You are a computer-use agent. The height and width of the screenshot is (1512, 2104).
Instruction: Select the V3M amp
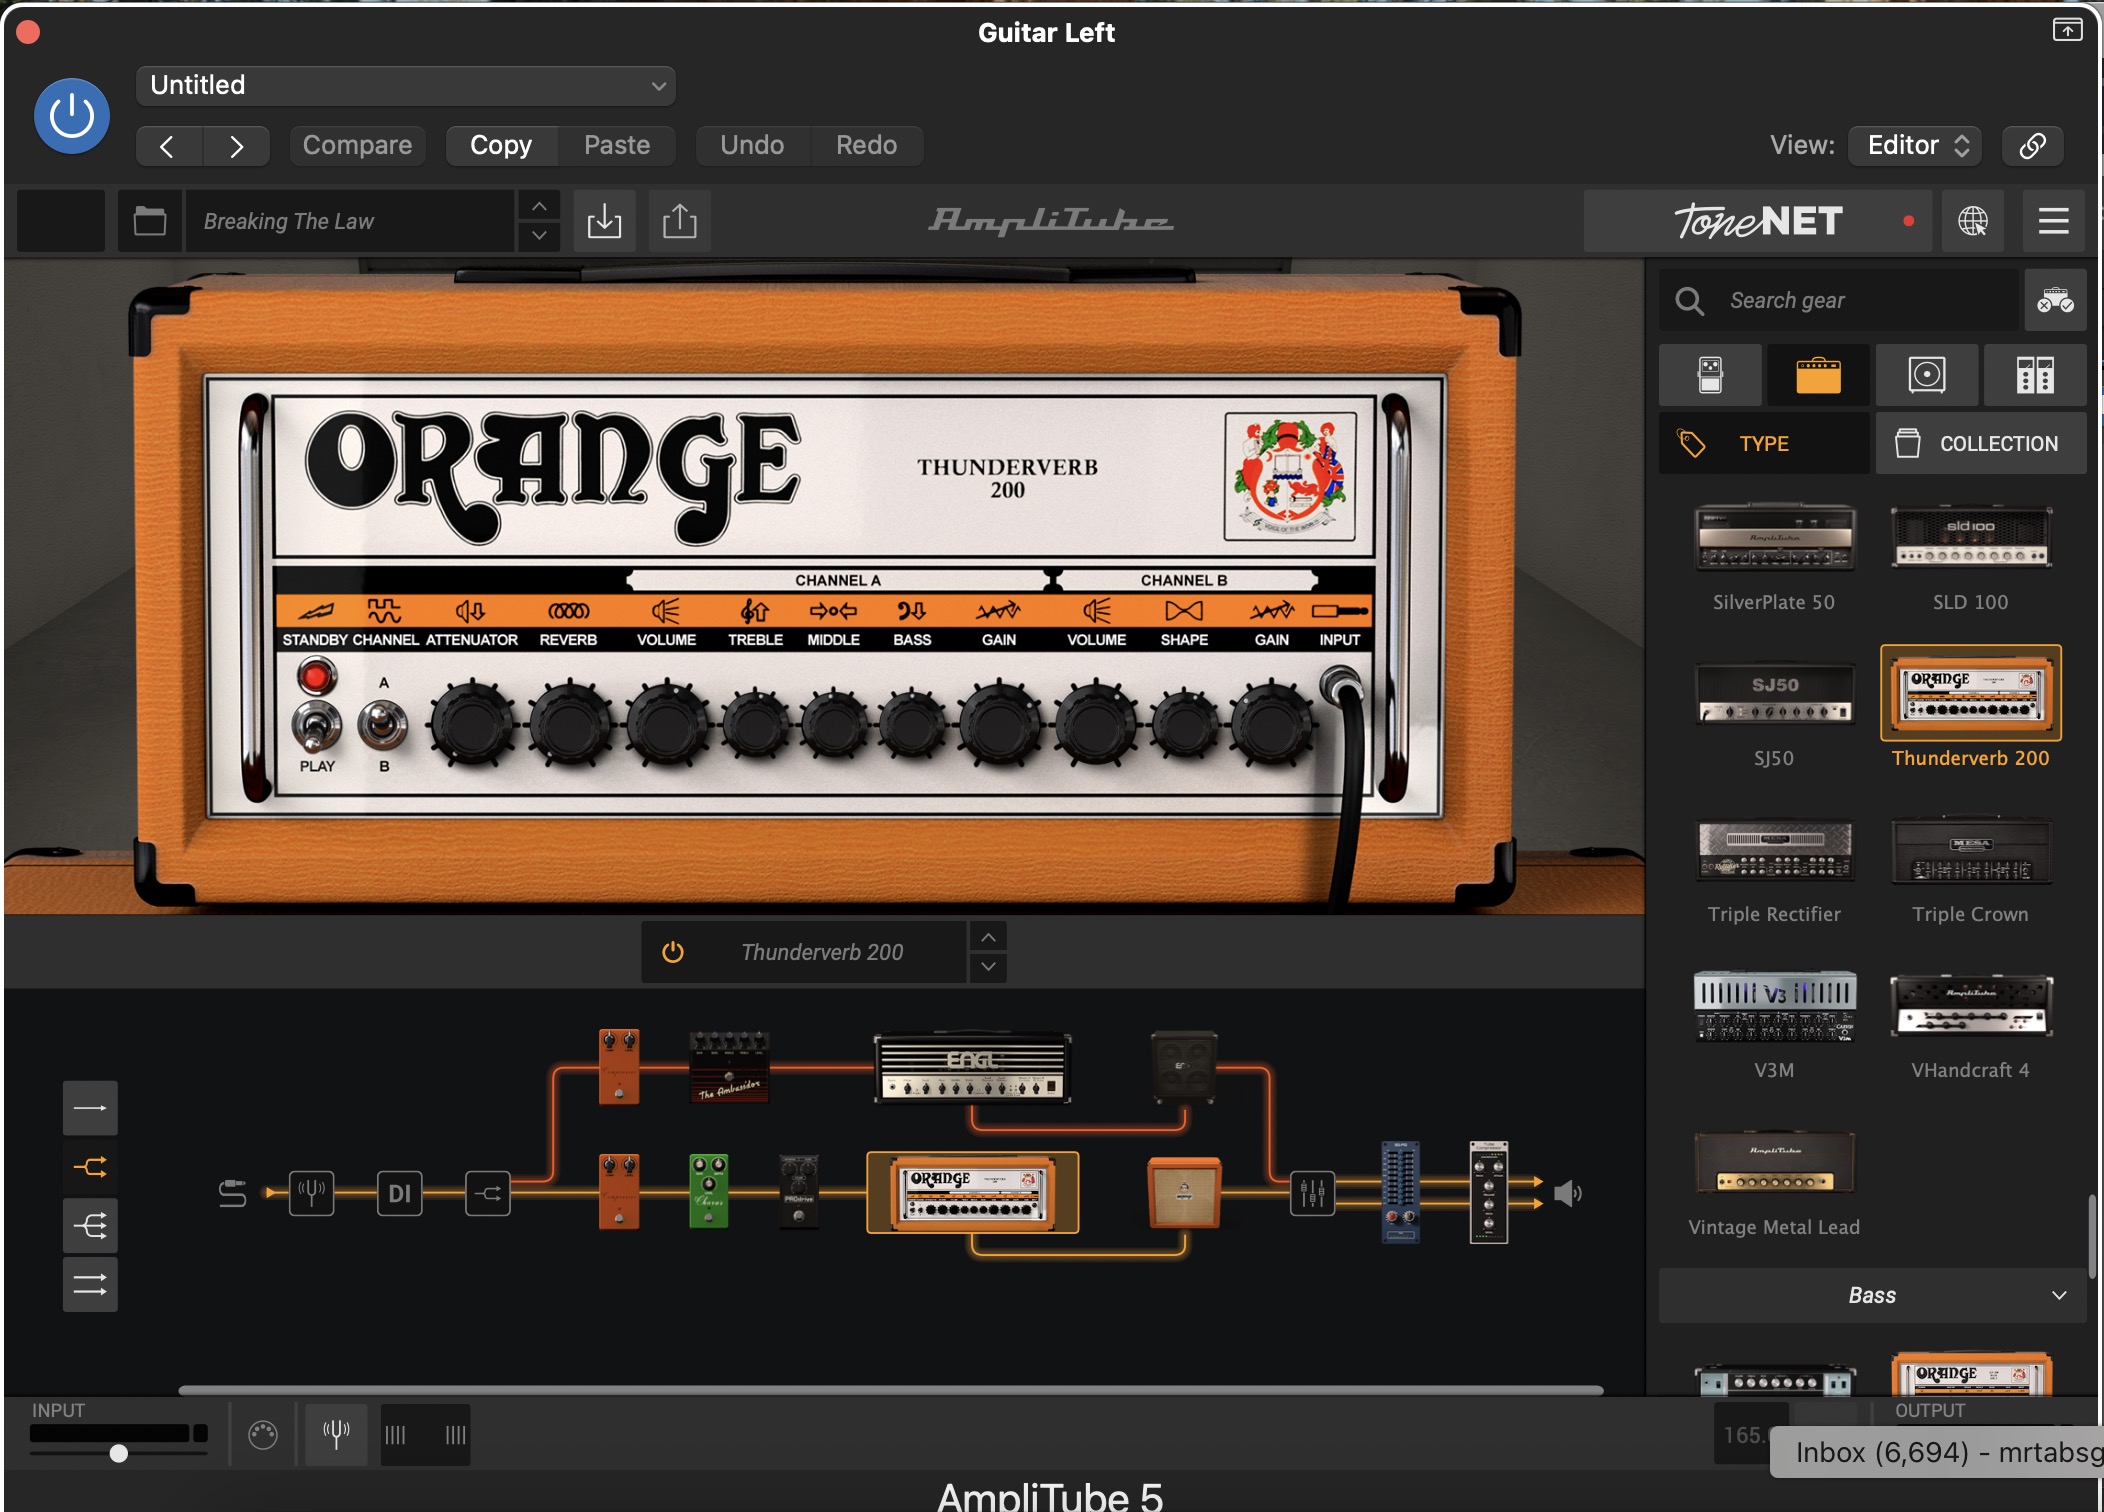click(1775, 1025)
